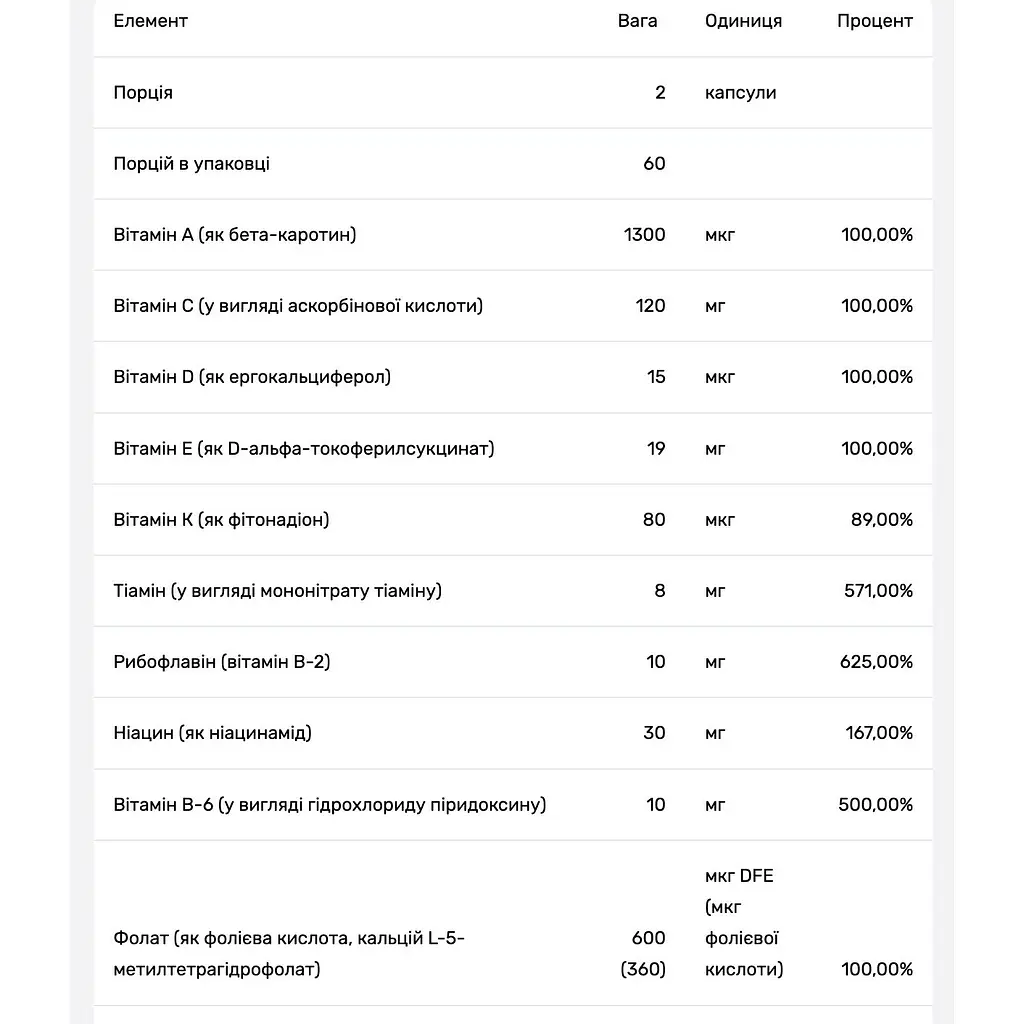This screenshot has height=1024, width=1024.
Task: Select the Рибофлавін (вітамін B-2) row
Action: click(513, 662)
